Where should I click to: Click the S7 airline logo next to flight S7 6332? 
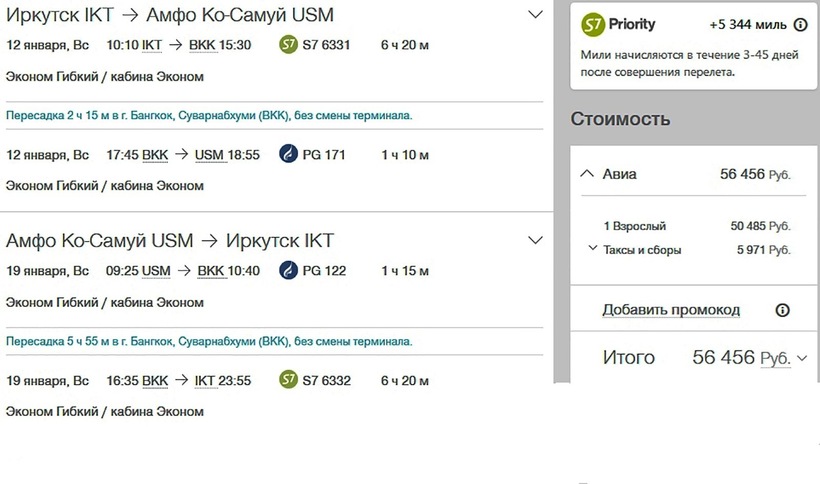point(288,381)
